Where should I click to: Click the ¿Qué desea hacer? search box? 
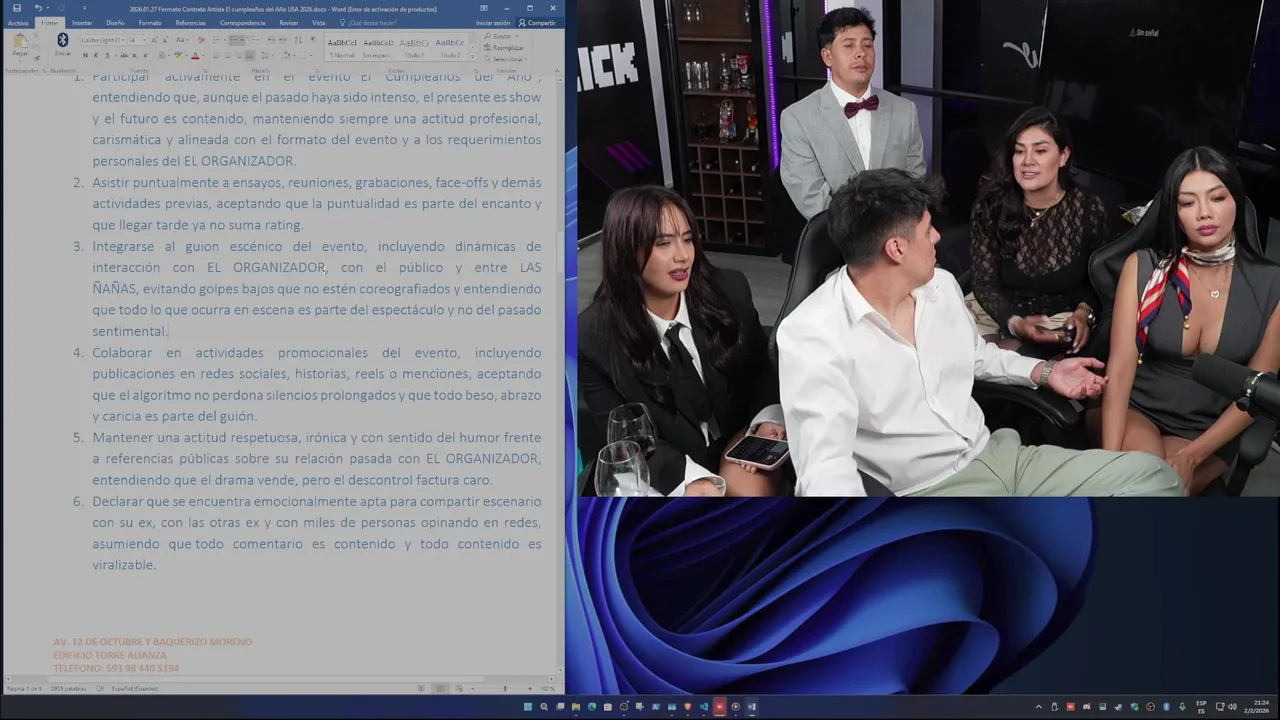[x=368, y=23]
